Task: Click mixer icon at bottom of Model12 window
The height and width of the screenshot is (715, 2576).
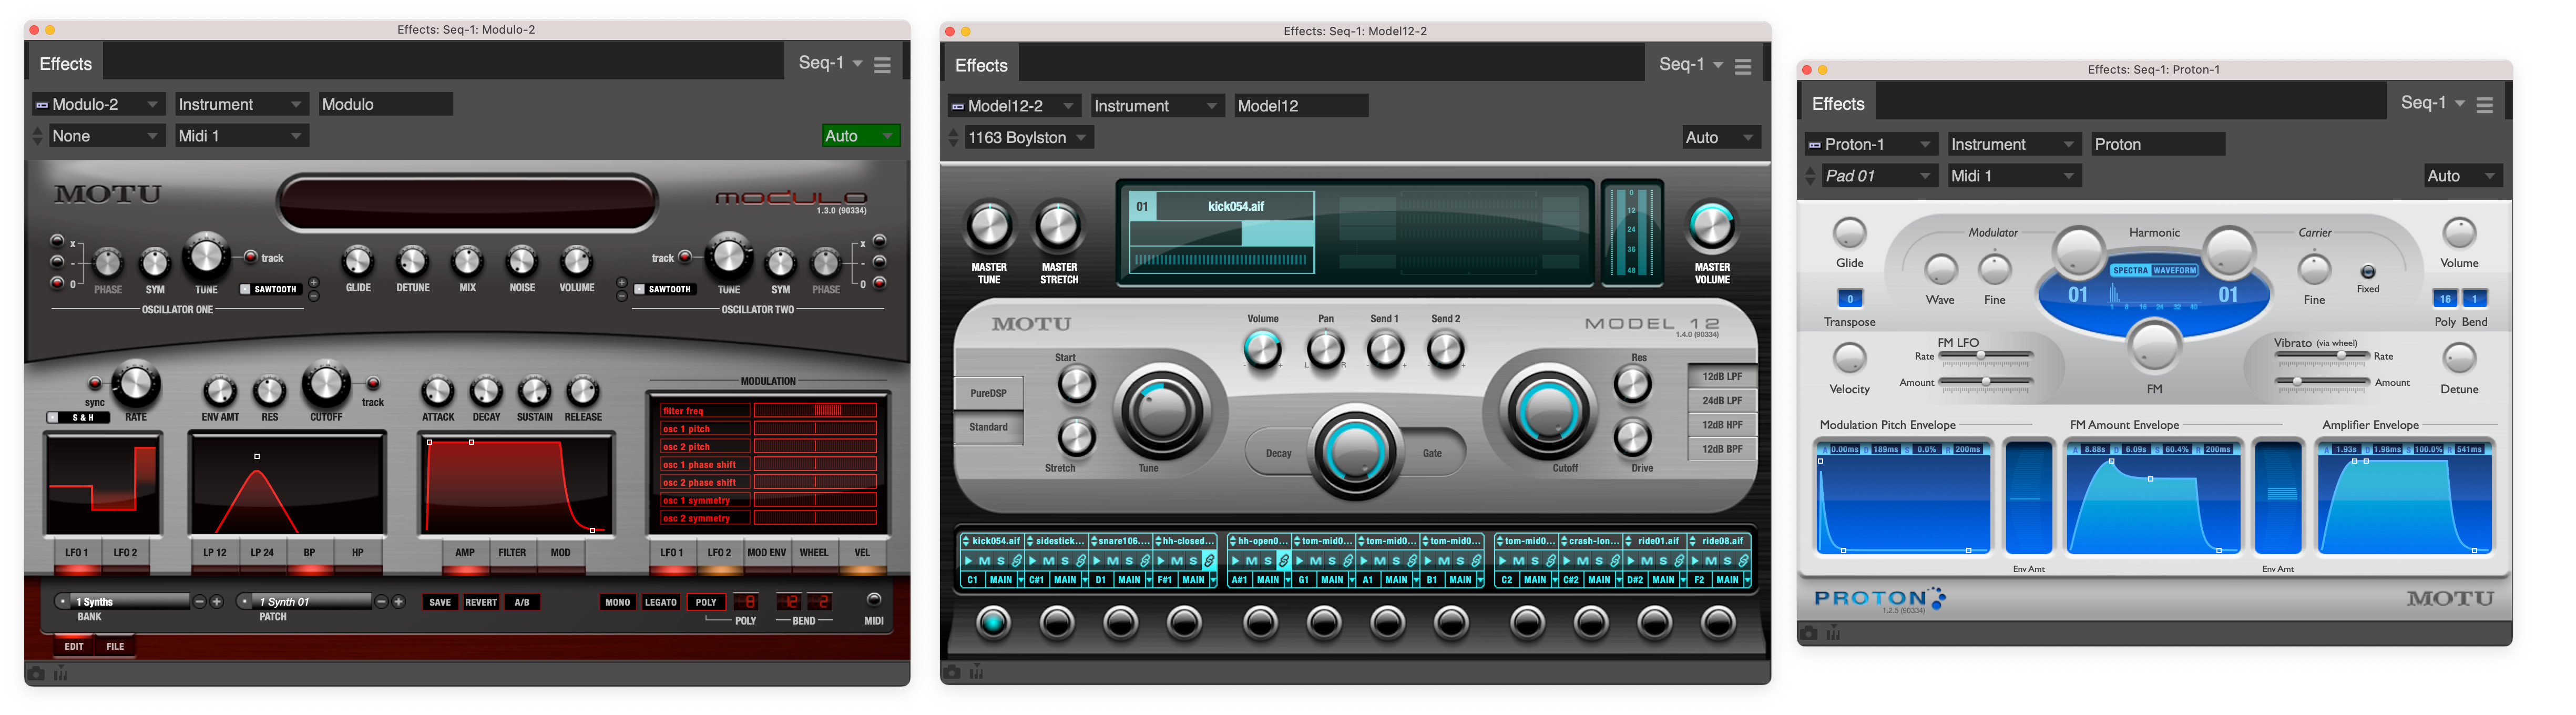Action: pos(976,673)
